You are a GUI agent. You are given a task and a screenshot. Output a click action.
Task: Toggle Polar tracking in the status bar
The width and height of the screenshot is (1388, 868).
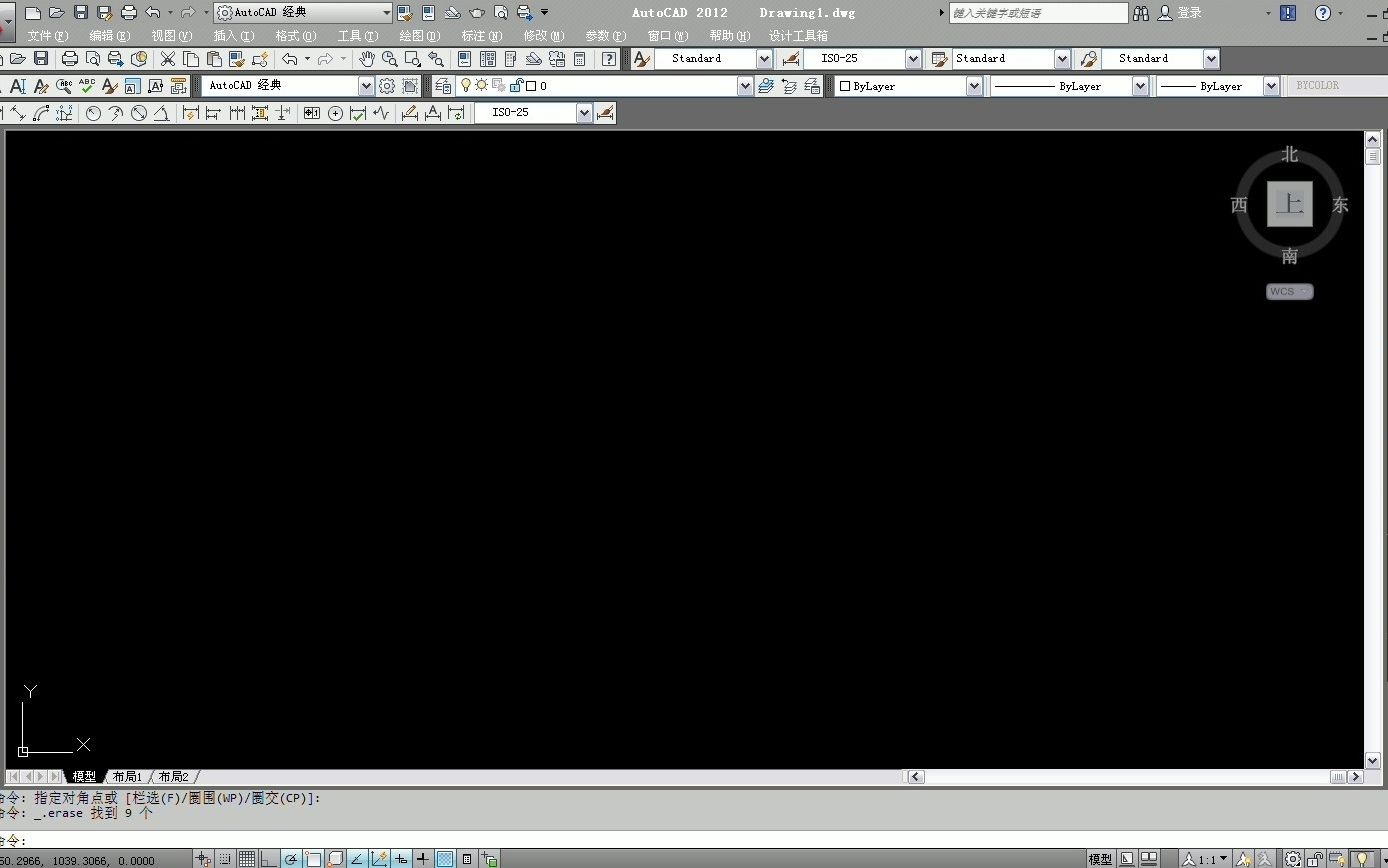(291, 858)
